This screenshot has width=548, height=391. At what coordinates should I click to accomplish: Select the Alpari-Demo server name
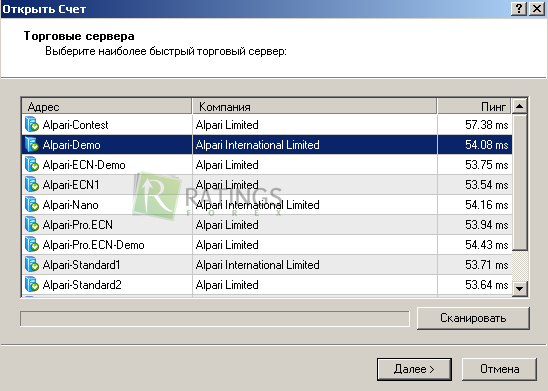coord(72,145)
